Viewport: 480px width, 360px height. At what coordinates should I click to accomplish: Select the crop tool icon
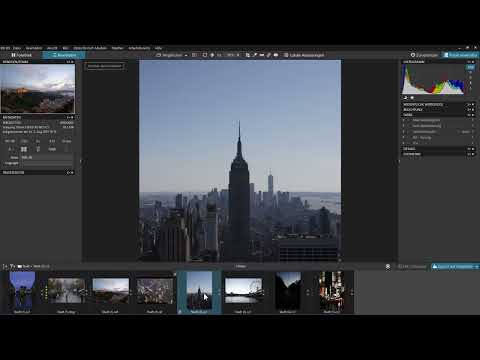248,55
